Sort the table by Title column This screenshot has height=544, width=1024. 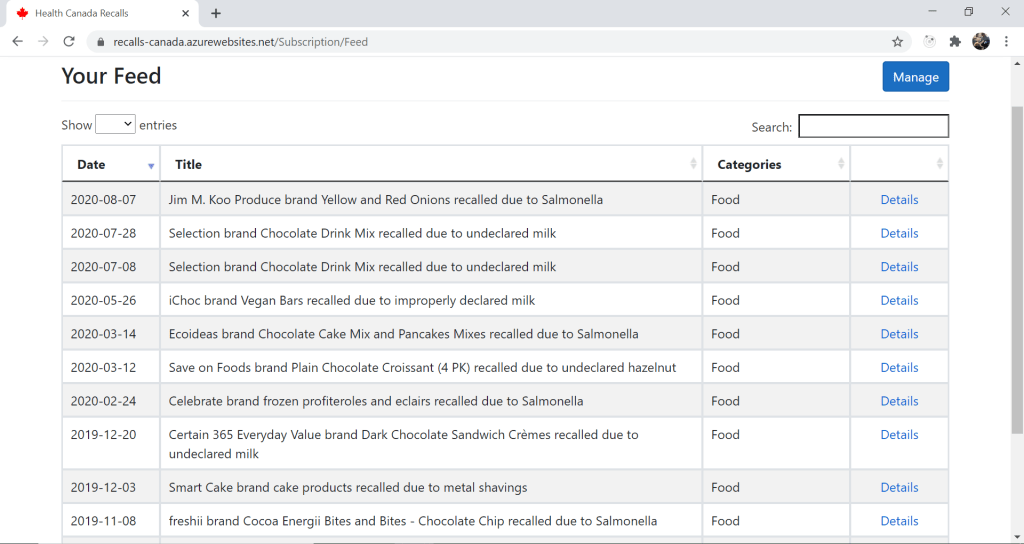pyautogui.click(x=430, y=164)
